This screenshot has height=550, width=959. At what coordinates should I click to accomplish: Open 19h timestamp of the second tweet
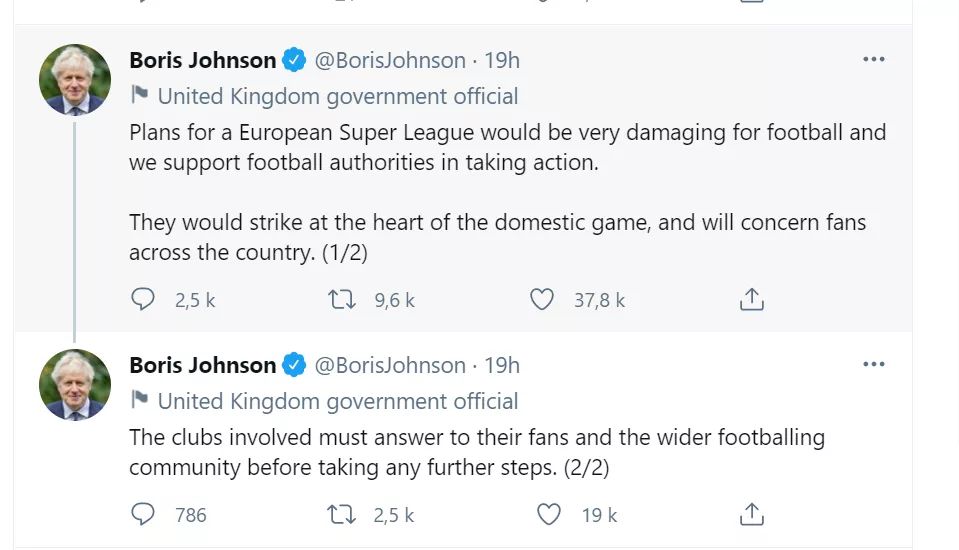[502, 365]
